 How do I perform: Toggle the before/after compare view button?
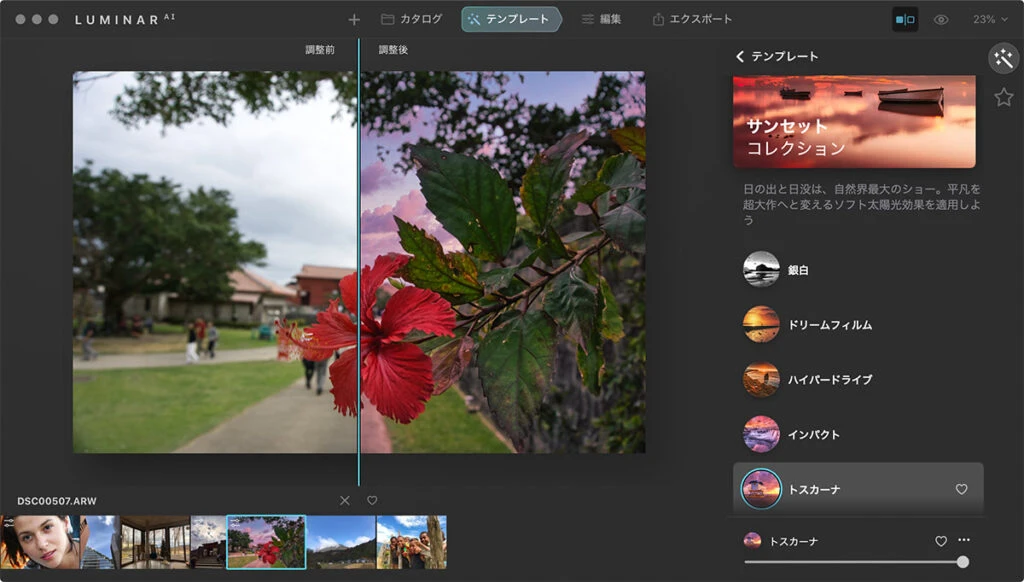point(905,20)
